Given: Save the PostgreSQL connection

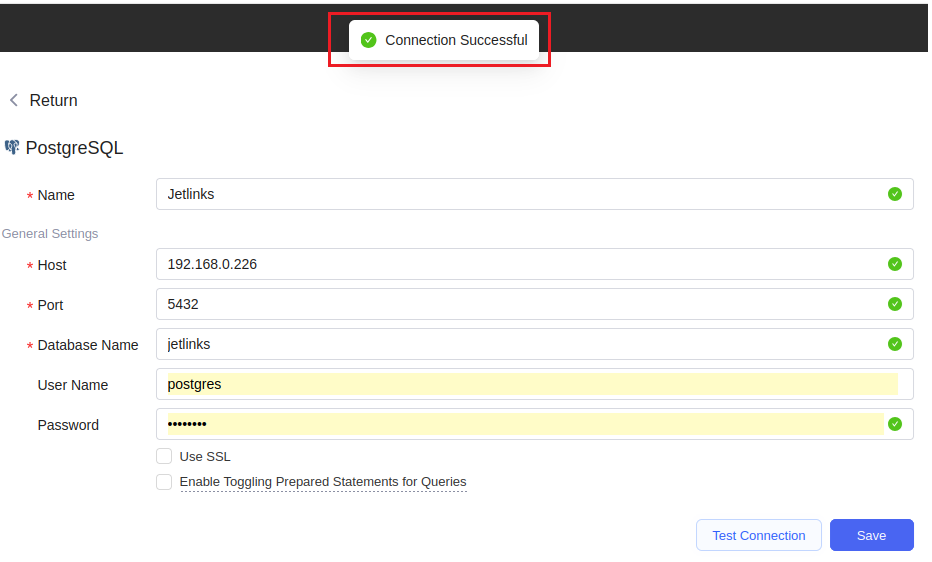Looking at the screenshot, I should click(871, 535).
